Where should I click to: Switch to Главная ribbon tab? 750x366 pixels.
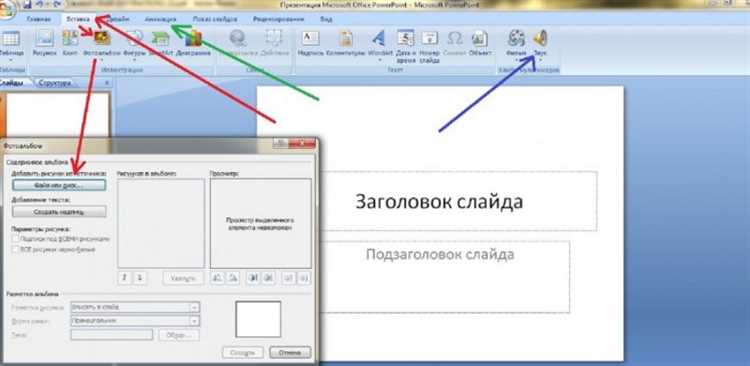[x=39, y=20]
